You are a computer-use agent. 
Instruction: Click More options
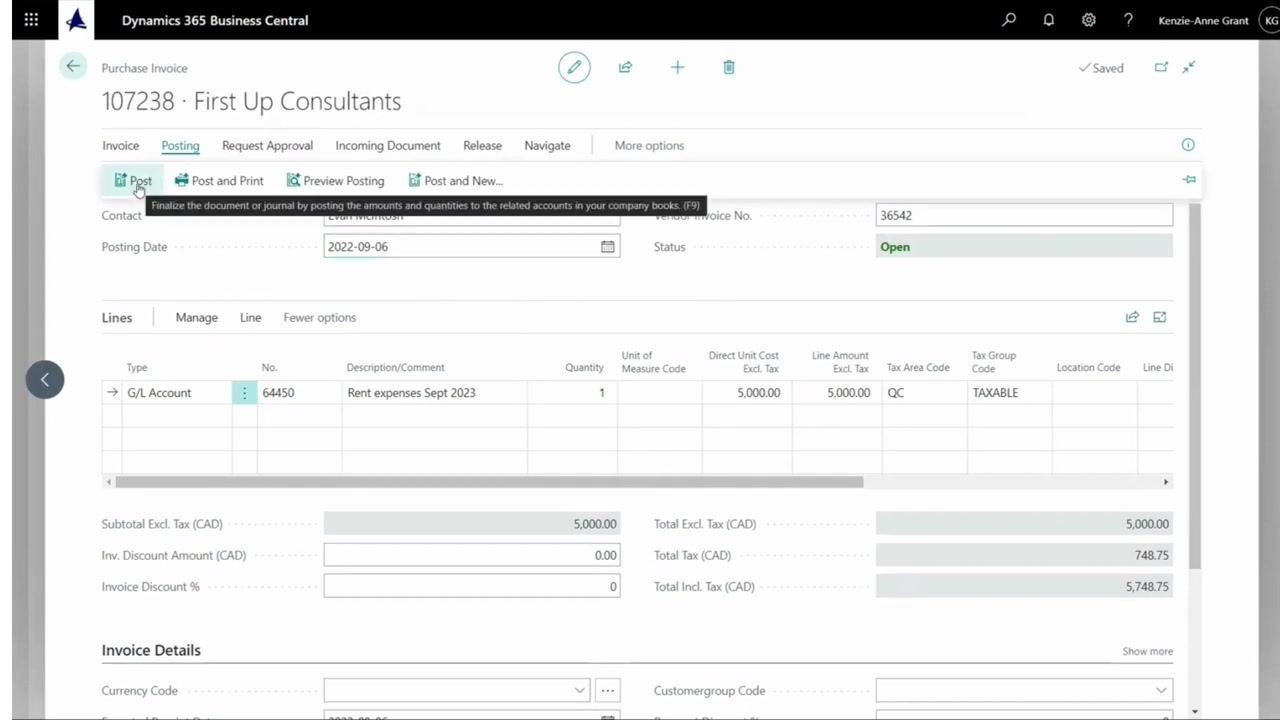[x=649, y=145]
